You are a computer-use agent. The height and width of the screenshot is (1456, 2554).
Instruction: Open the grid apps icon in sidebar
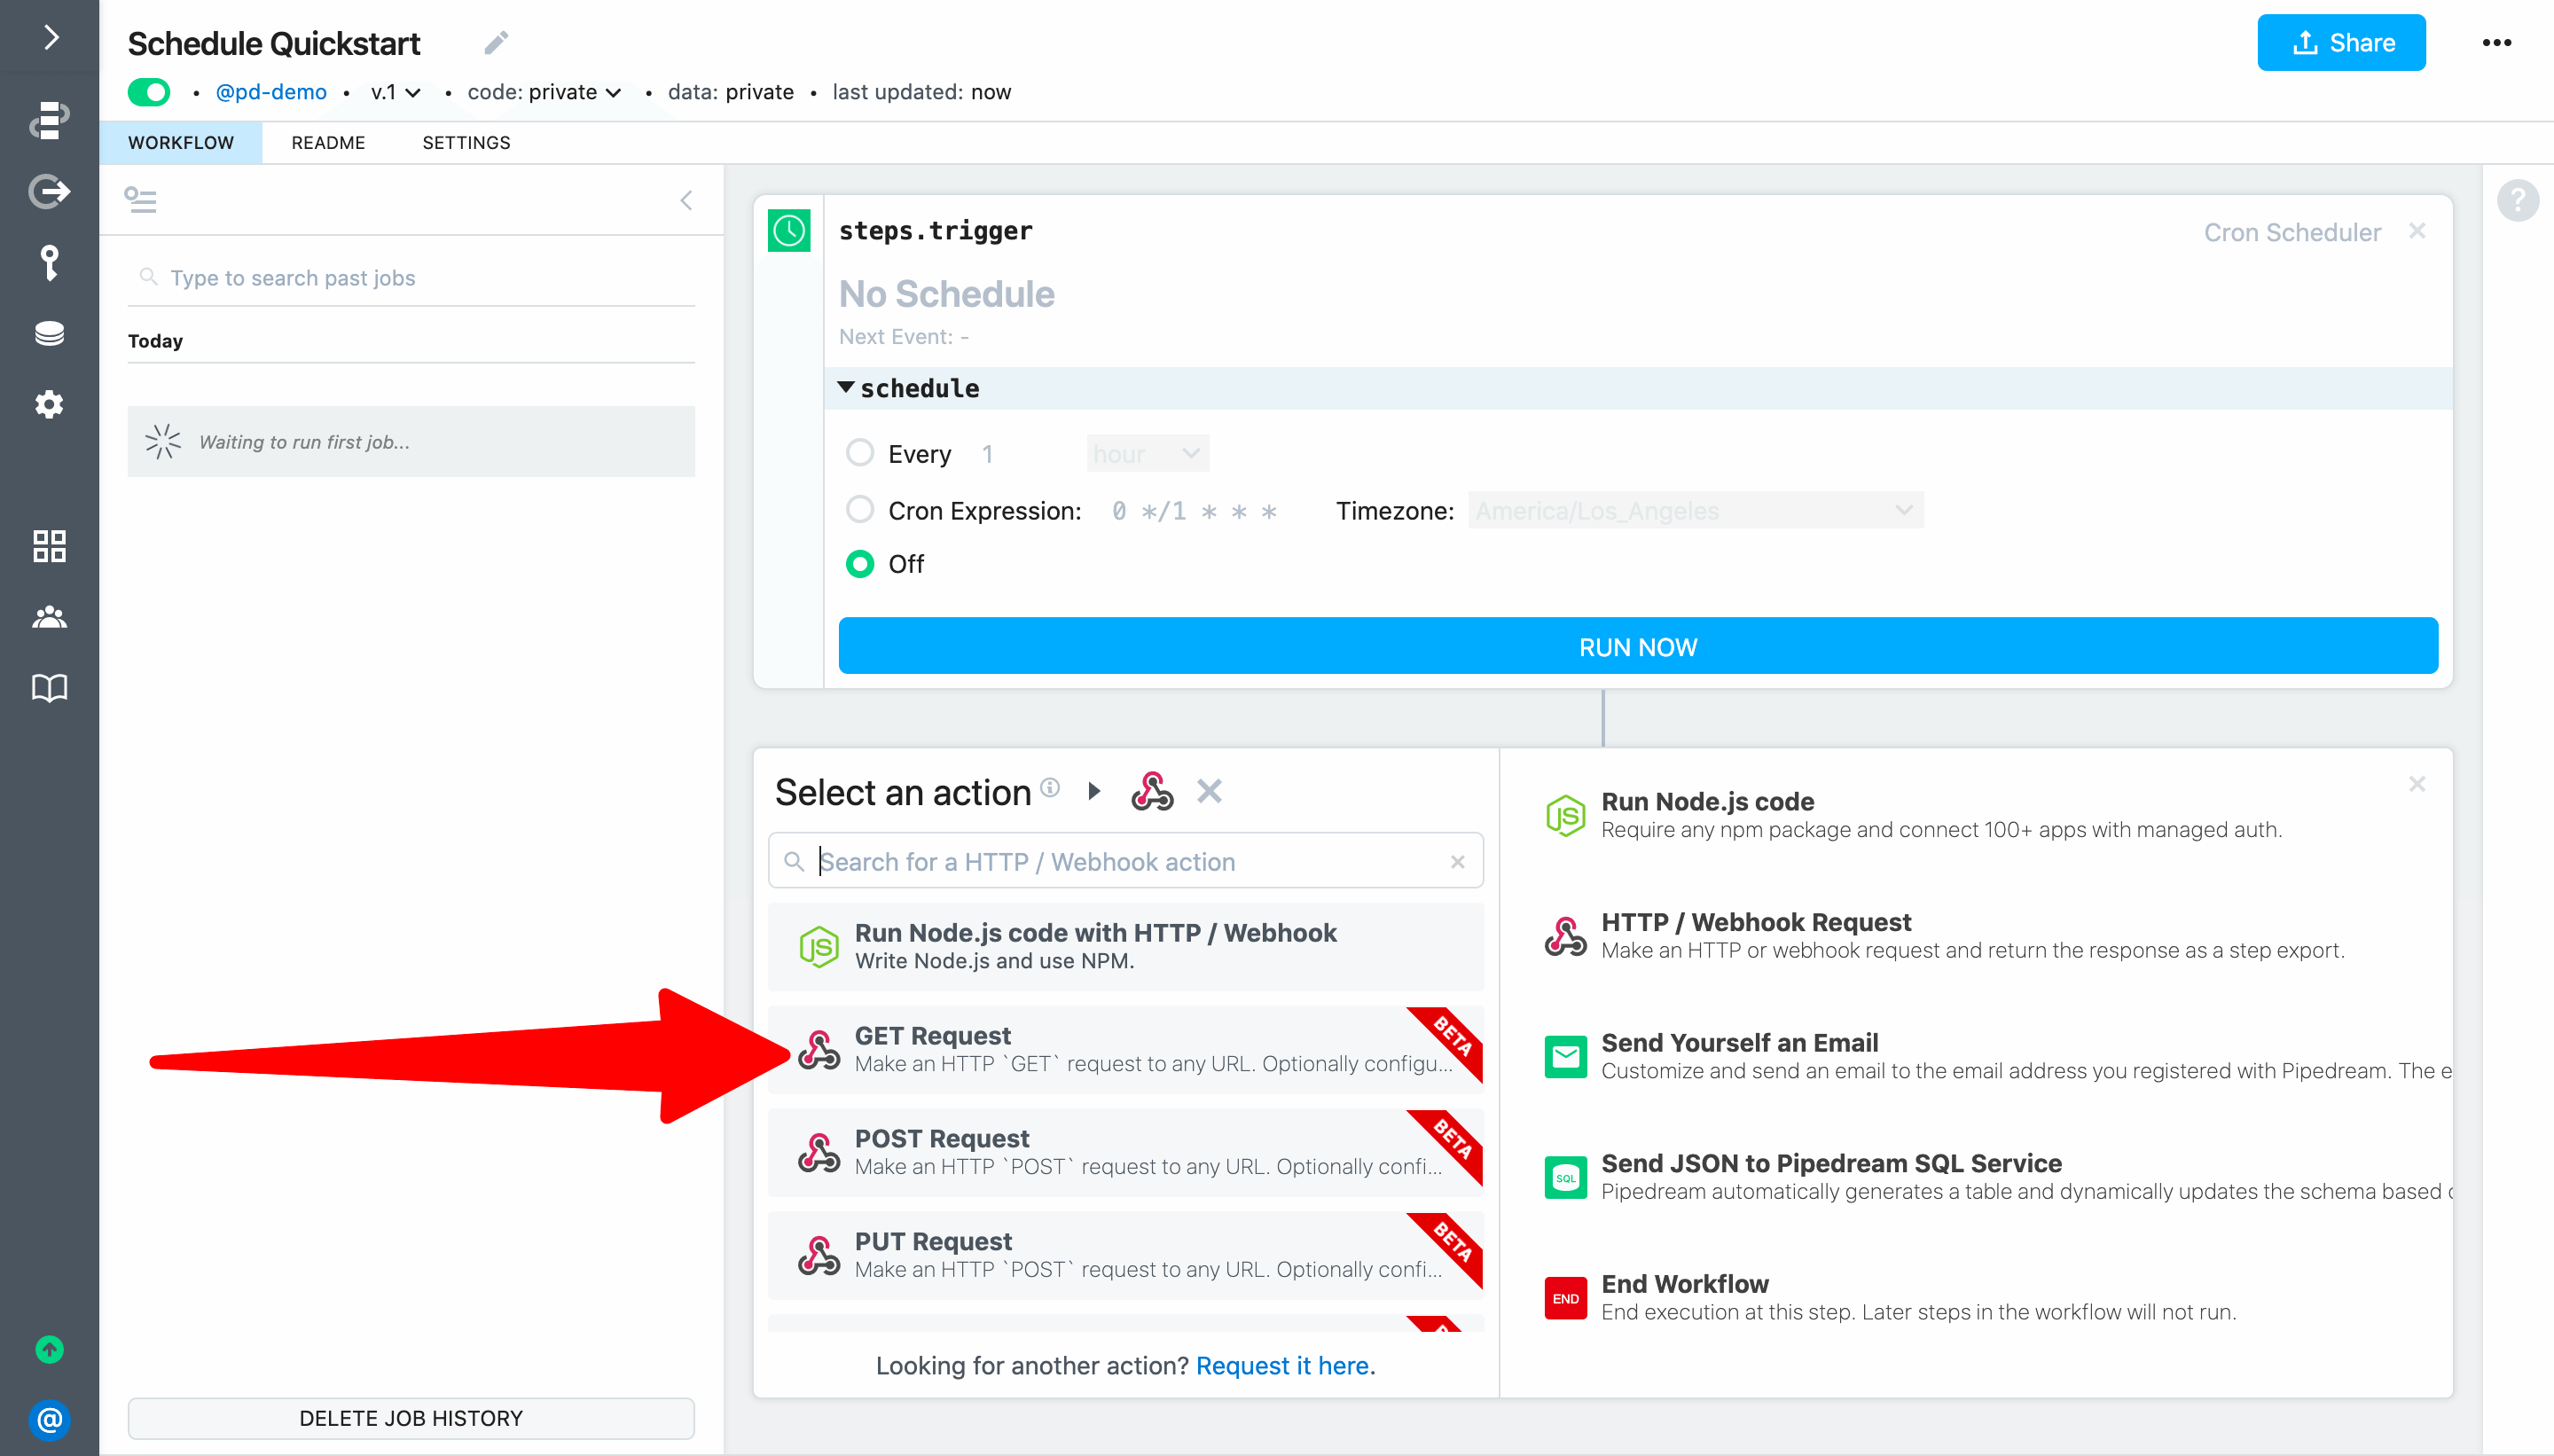coord(49,546)
